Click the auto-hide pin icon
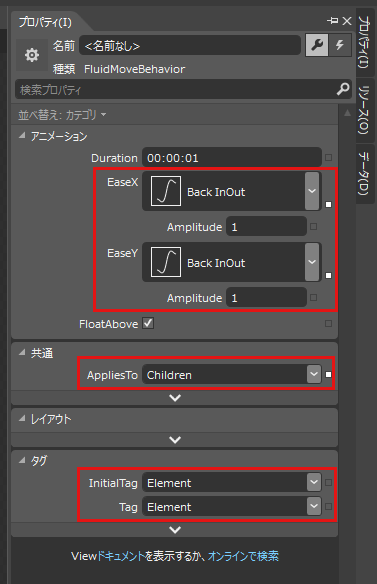Viewport: 377px width, 584px height. pyautogui.click(x=332, y=21)
